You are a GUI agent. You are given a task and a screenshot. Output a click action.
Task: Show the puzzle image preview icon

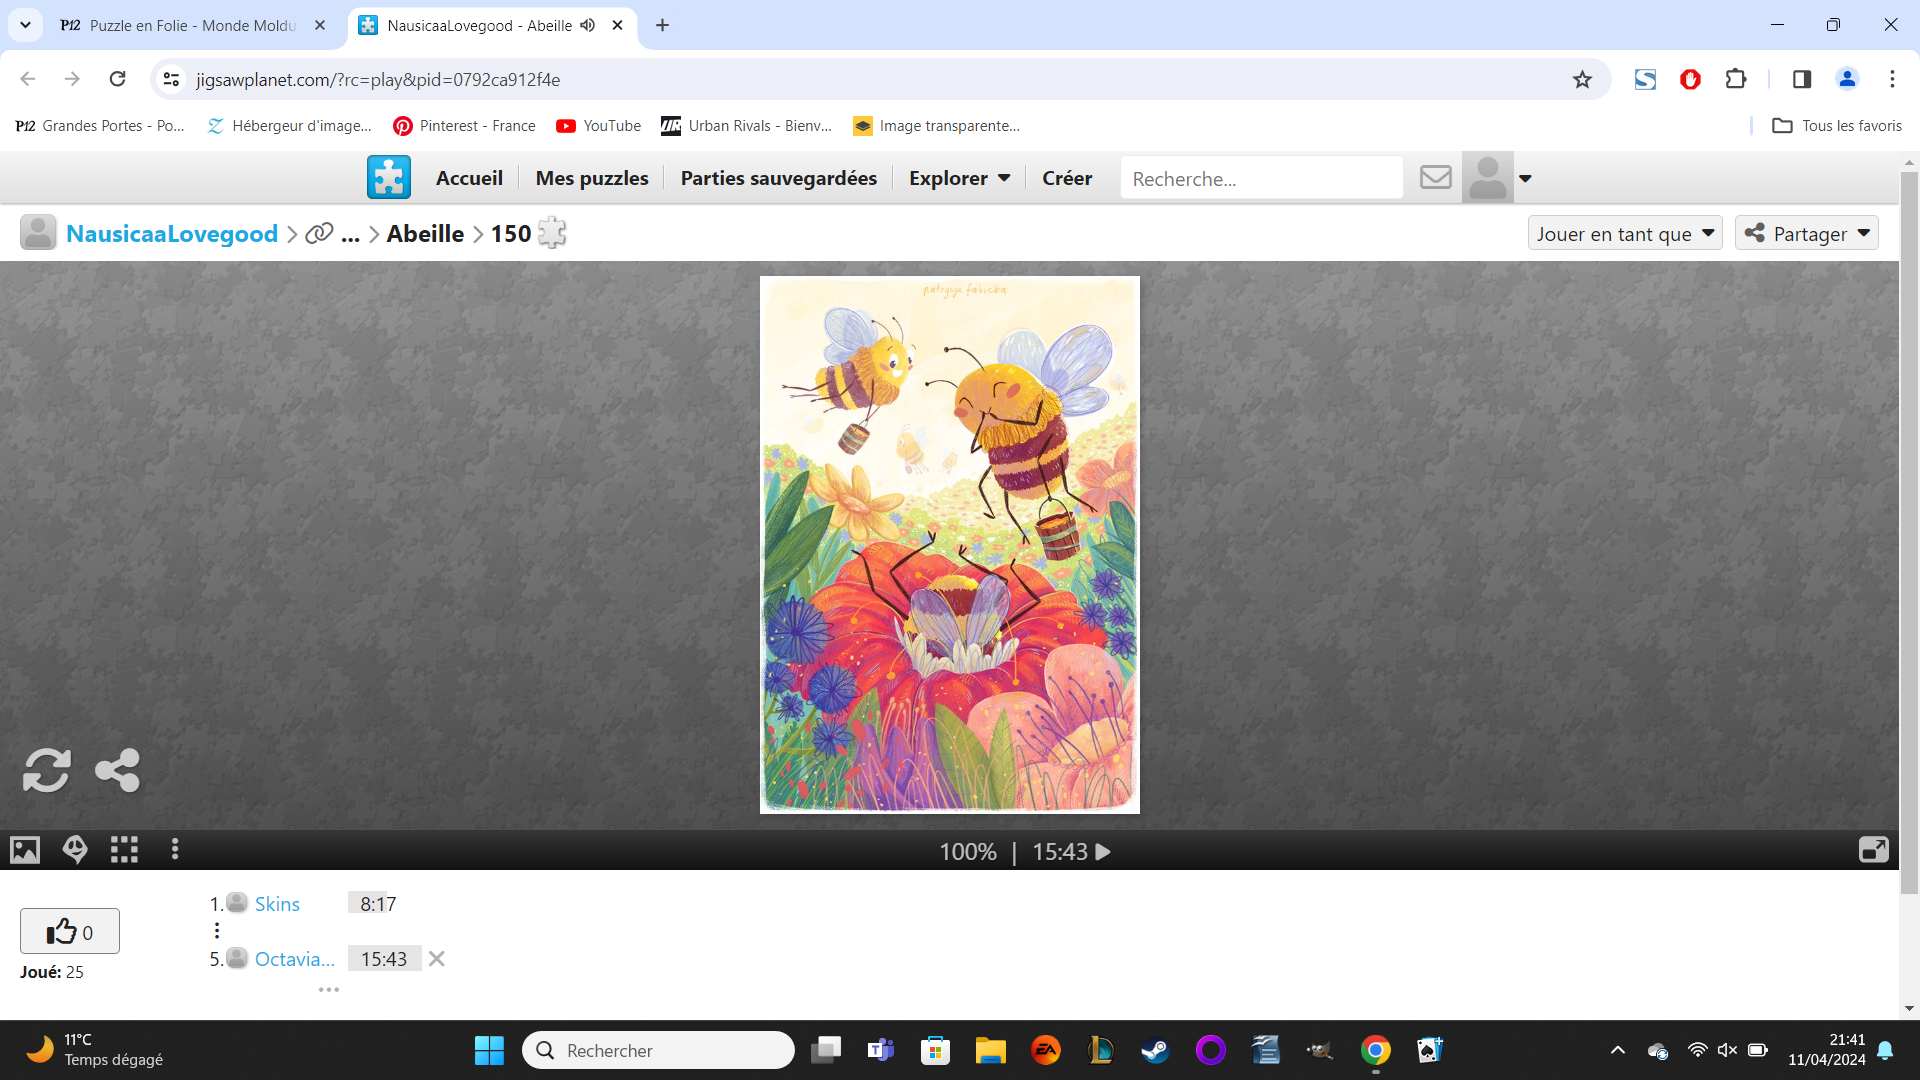[x=25, y=850]
